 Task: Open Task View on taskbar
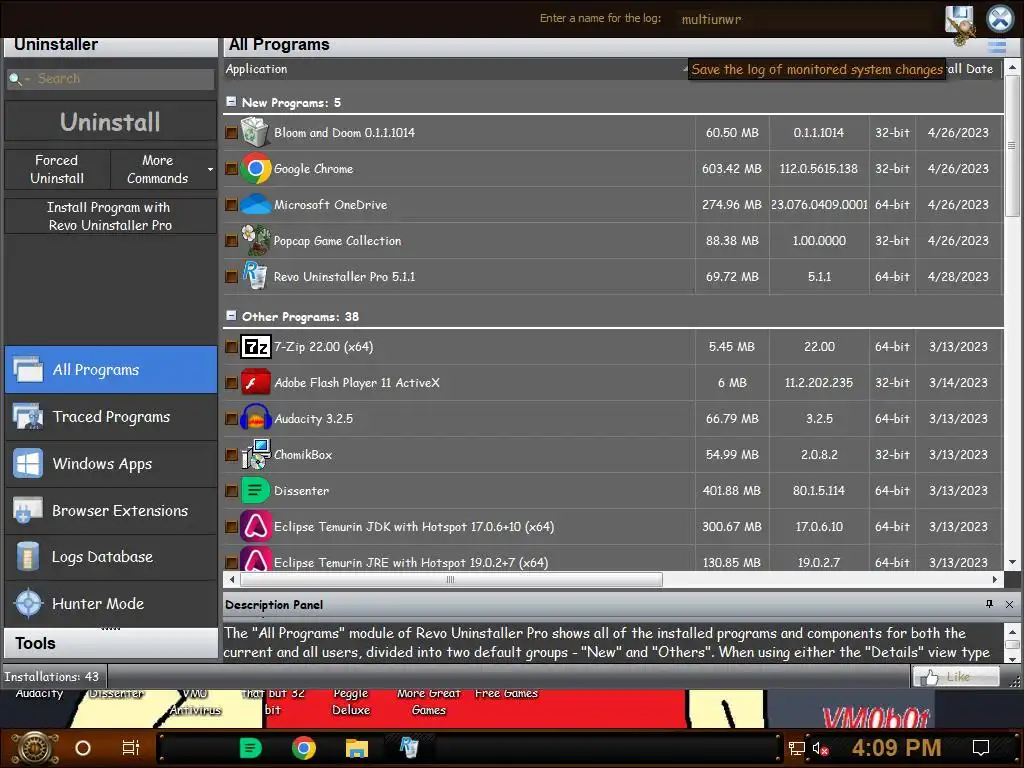point(131,748)
